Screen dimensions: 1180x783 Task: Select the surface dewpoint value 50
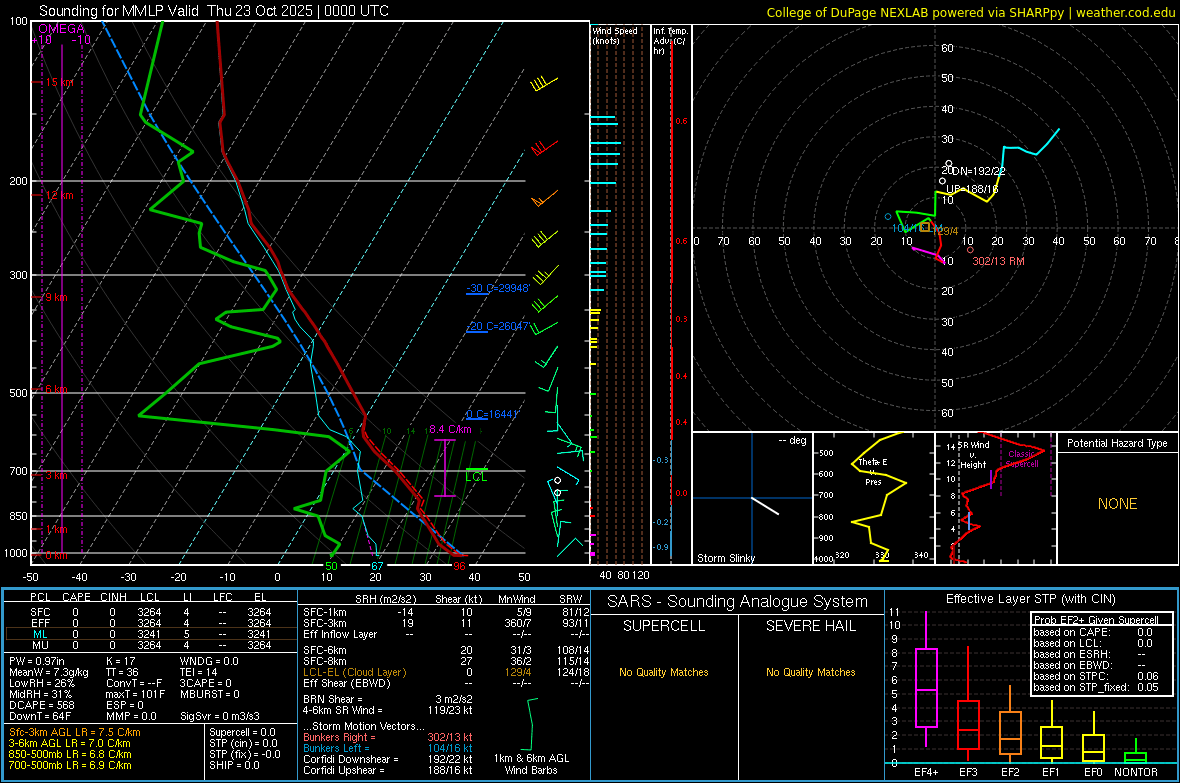331,566
